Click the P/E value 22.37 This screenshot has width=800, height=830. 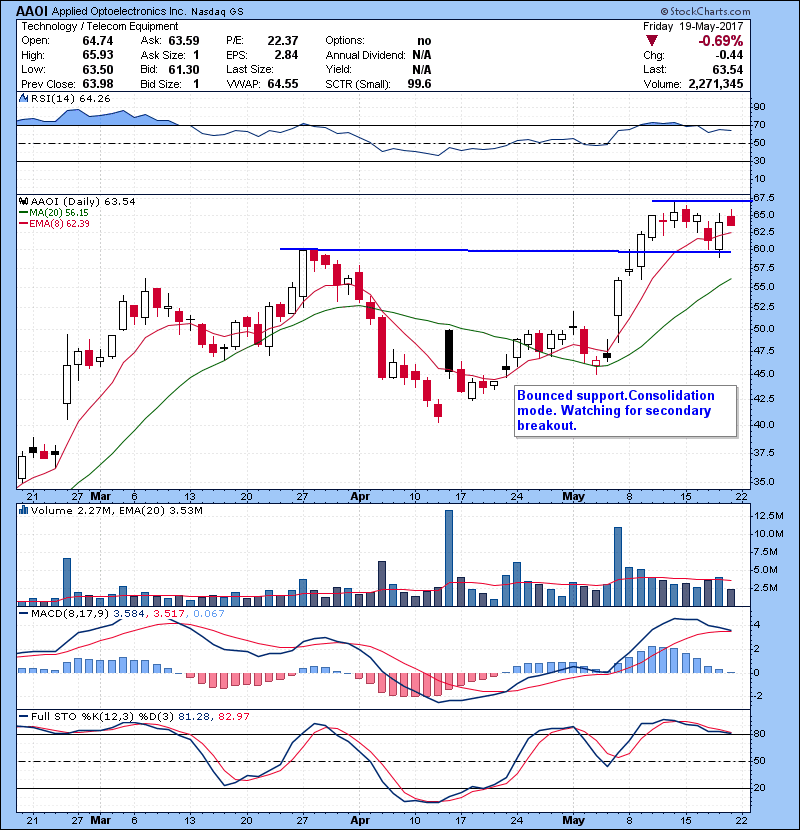click(x=283, y=41)
